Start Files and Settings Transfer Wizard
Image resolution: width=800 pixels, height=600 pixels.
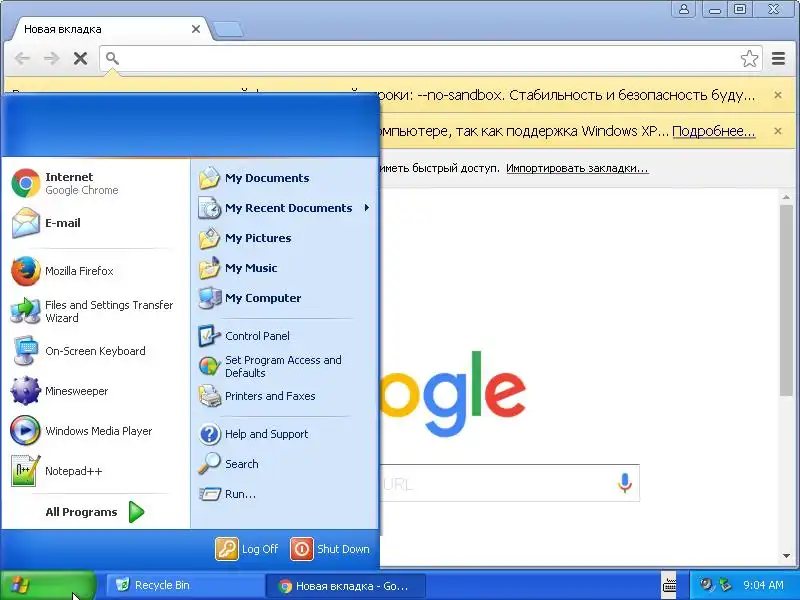95,311
